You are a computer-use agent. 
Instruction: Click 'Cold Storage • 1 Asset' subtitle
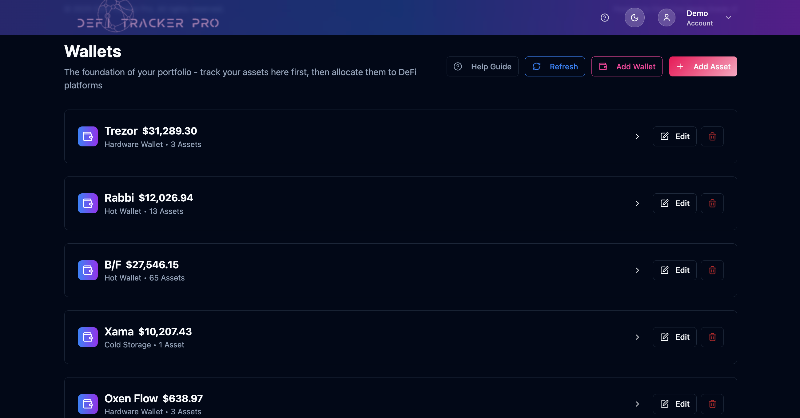(144, 345)
